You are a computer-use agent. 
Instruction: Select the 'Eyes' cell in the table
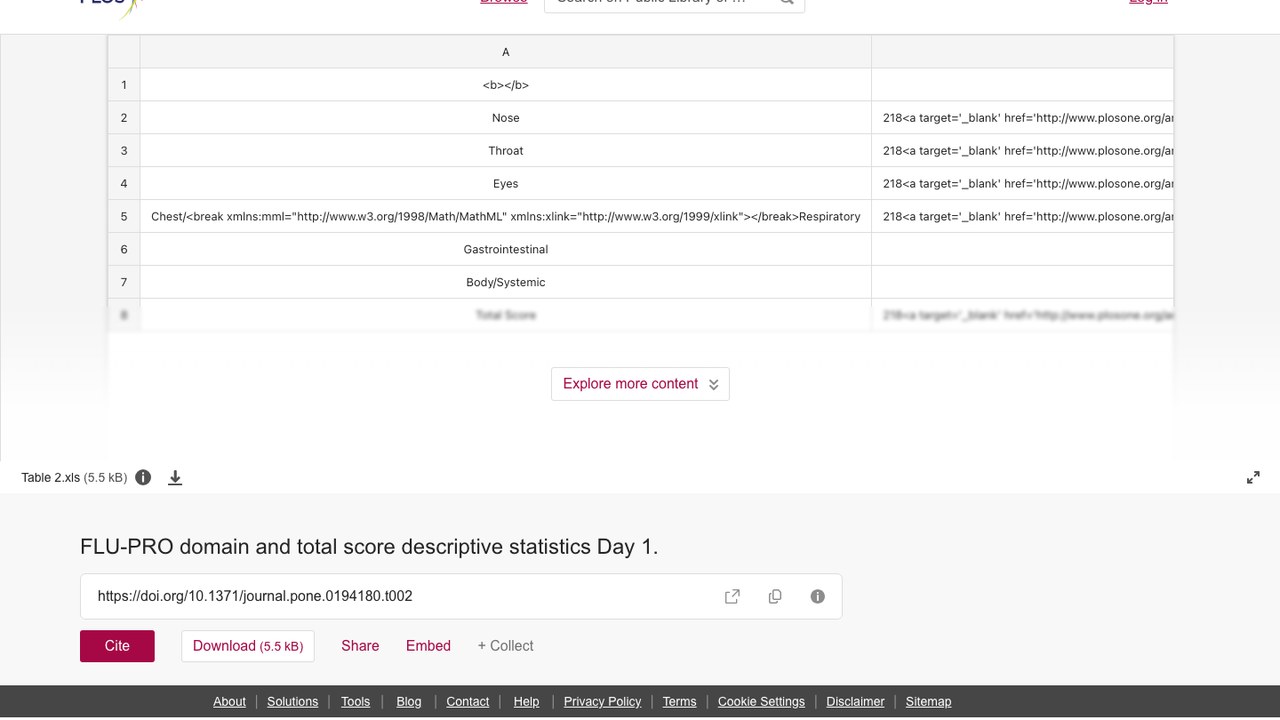click(506, 184)
